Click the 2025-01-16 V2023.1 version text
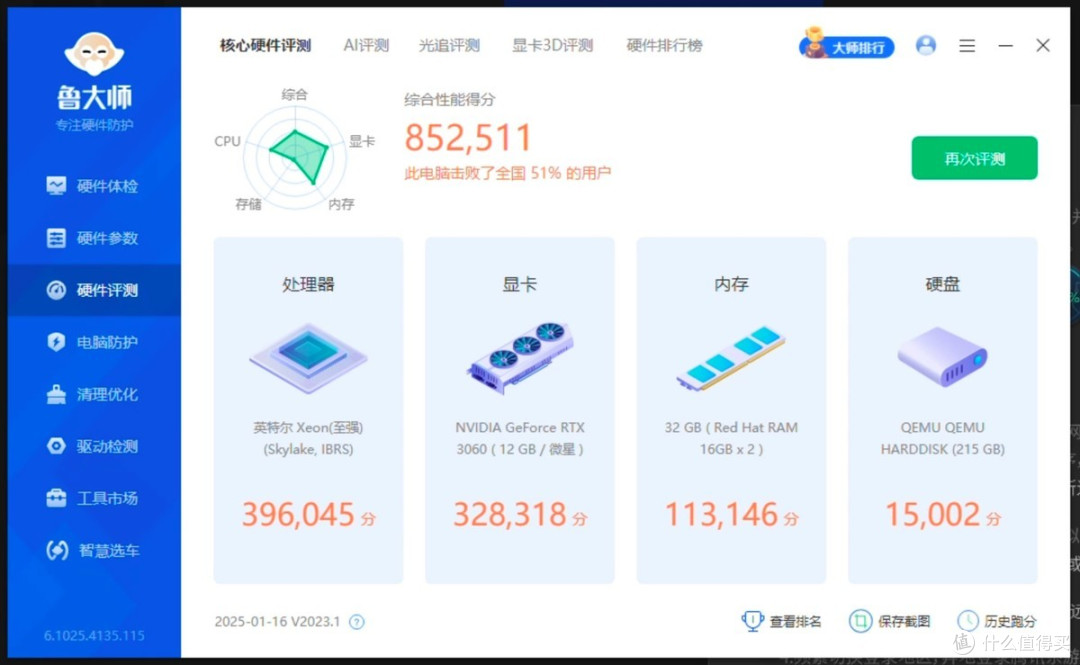The width and height of the screenshot is (1080, 665). click(x=278, y=622)
